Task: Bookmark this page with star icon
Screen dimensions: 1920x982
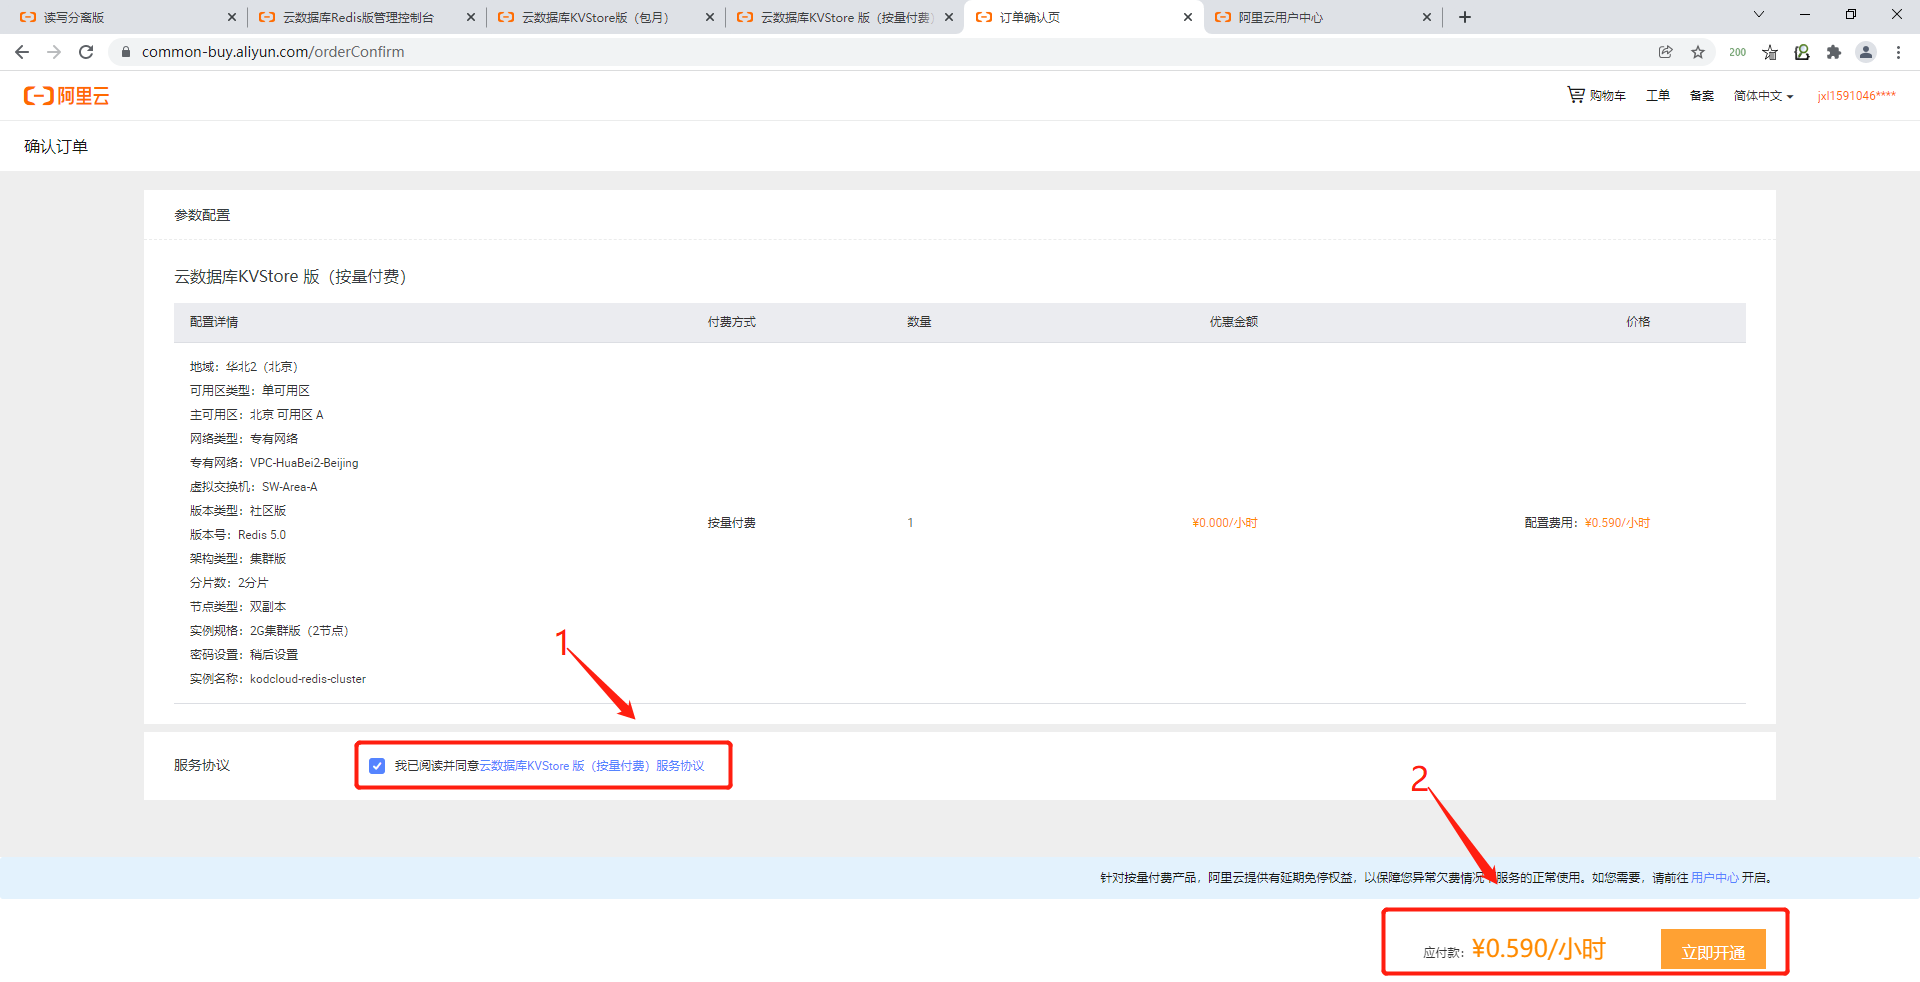Action: click(1698, 52)
